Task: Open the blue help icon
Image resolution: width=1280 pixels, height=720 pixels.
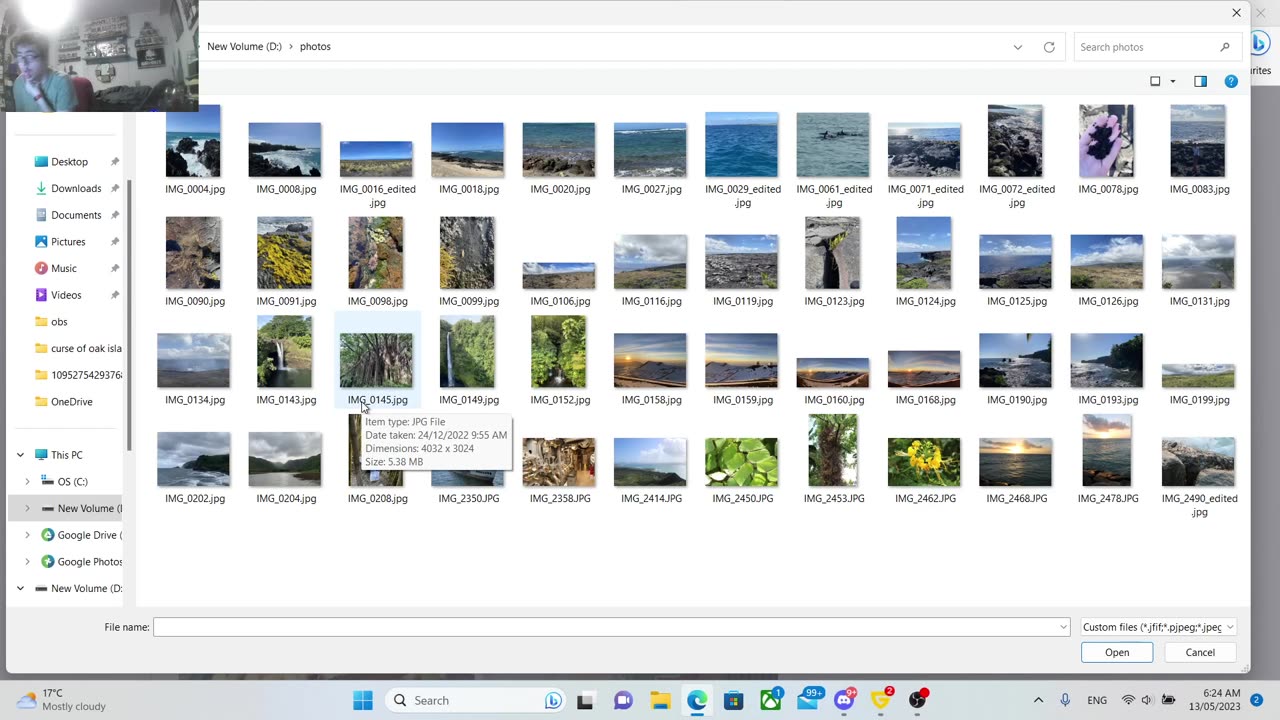Action: (x=1231, y=81)
